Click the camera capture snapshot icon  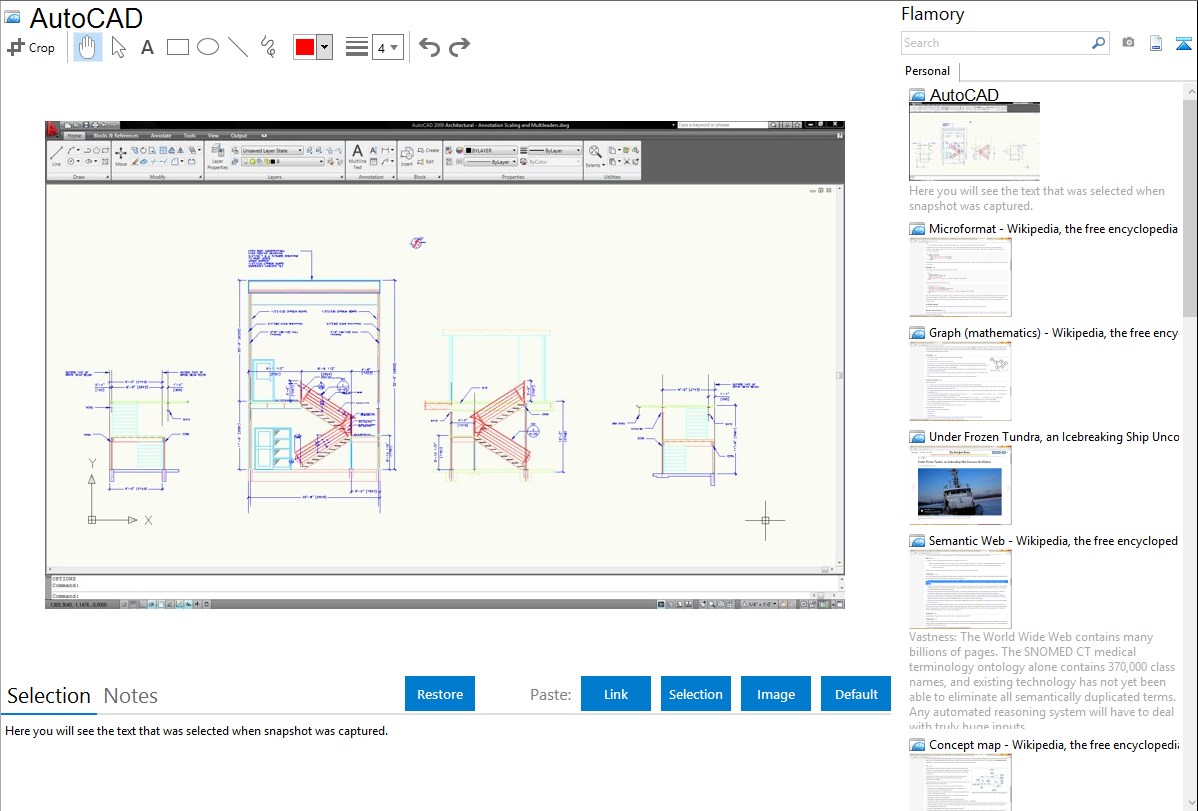coord(1128,43)
